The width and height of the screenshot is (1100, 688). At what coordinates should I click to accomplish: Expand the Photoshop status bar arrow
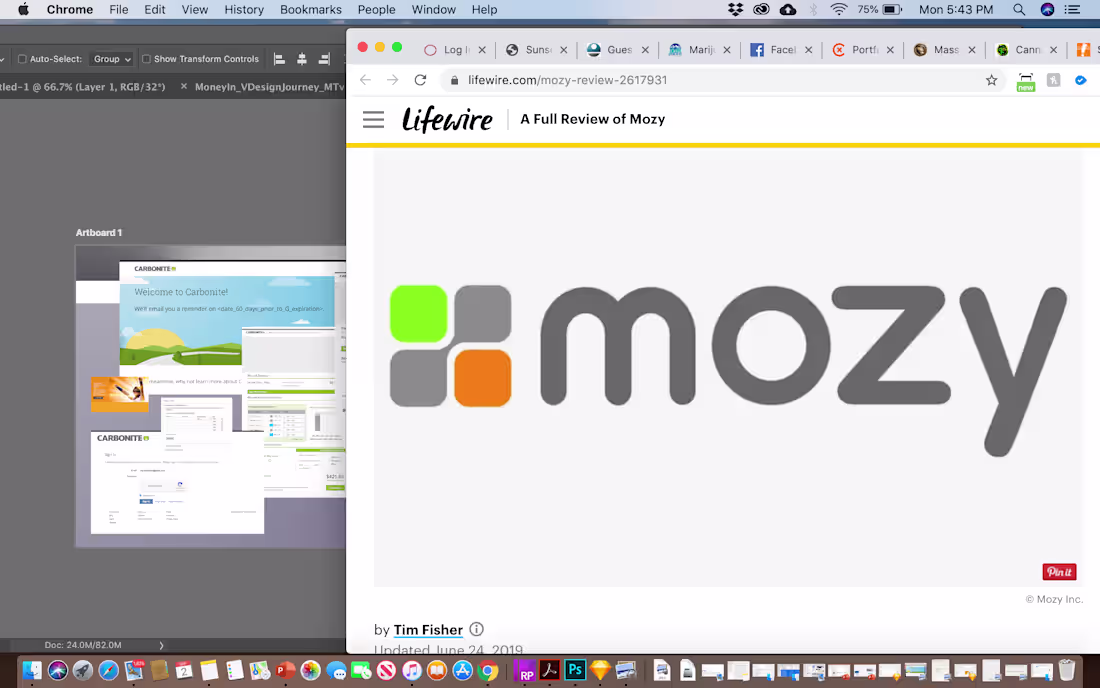pos(161,645)
